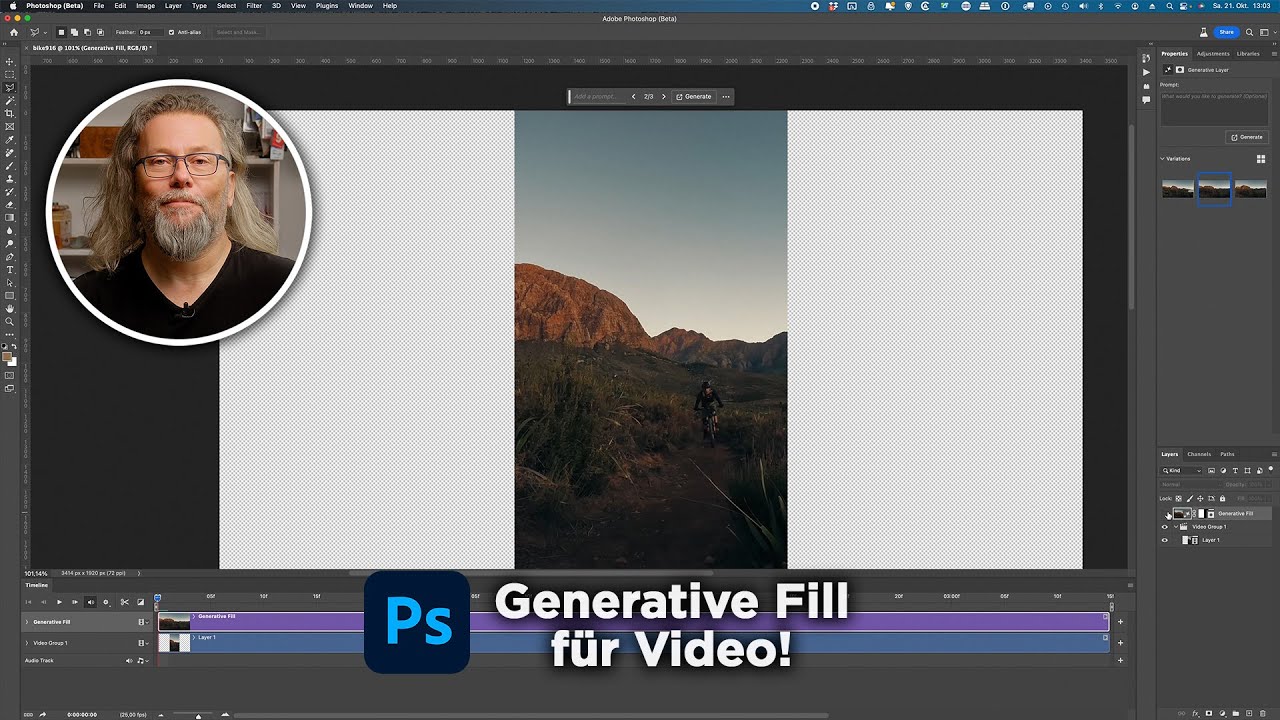The width and height of the screenshot is (1280, 720).
Task: Open Audio Track music note menu
Action: [141, 661]
